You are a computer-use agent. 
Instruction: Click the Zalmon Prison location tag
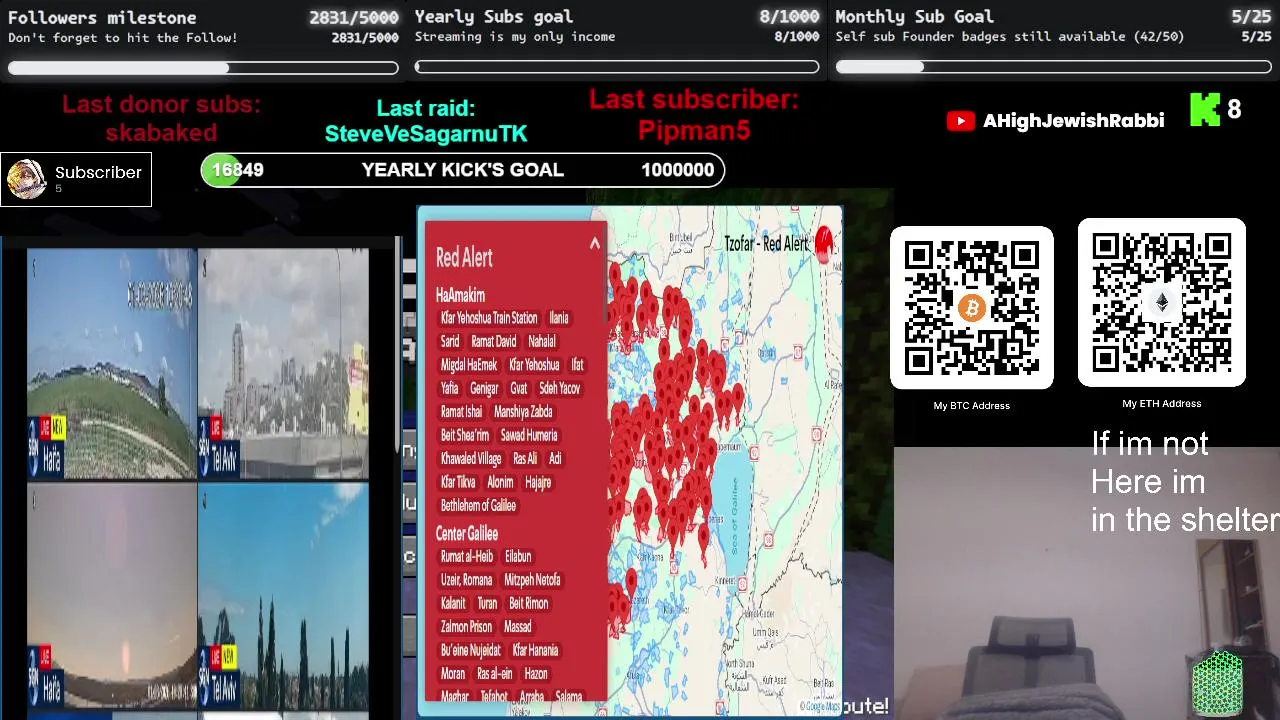click(466, 627)
